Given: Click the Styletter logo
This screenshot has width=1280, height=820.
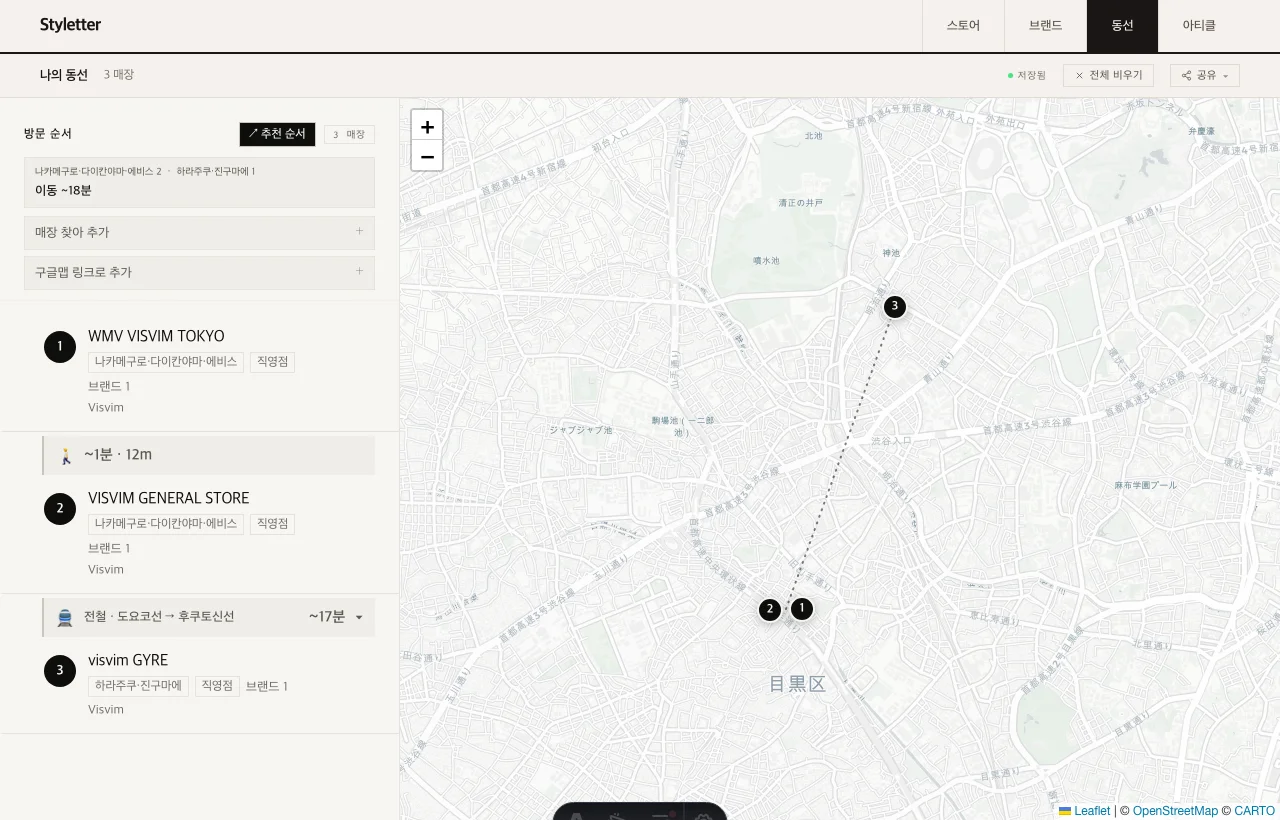Looking at the screenshot, I should [x=70, y=25].
